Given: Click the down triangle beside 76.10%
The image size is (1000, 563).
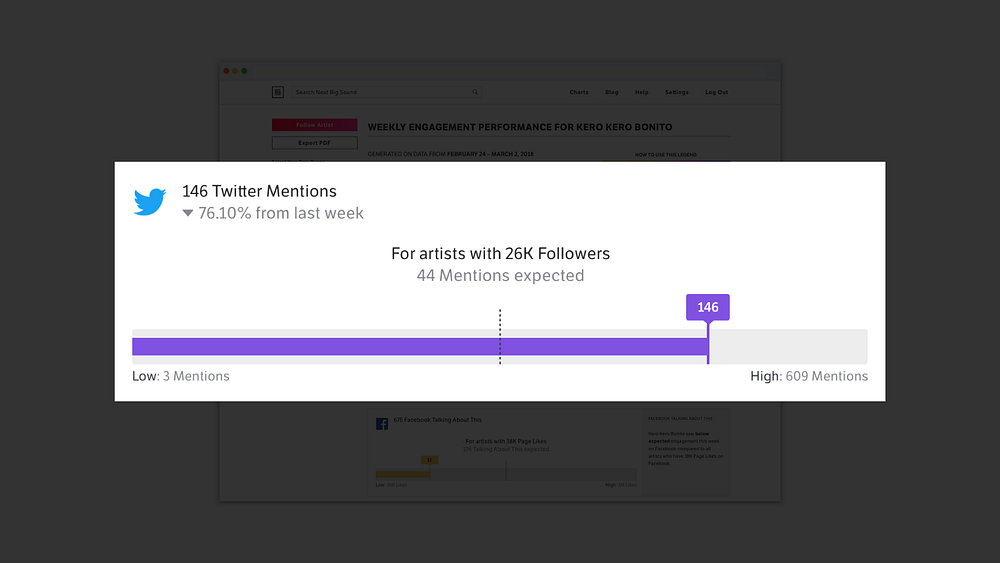Looking at the screenshot, I should (188, 213).
